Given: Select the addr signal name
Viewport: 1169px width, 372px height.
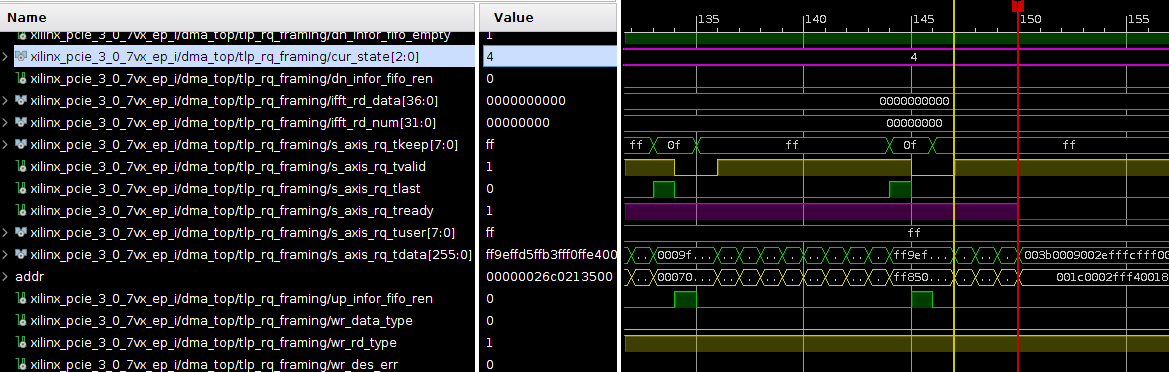Looking at the screenshot, I should point(29,276).
